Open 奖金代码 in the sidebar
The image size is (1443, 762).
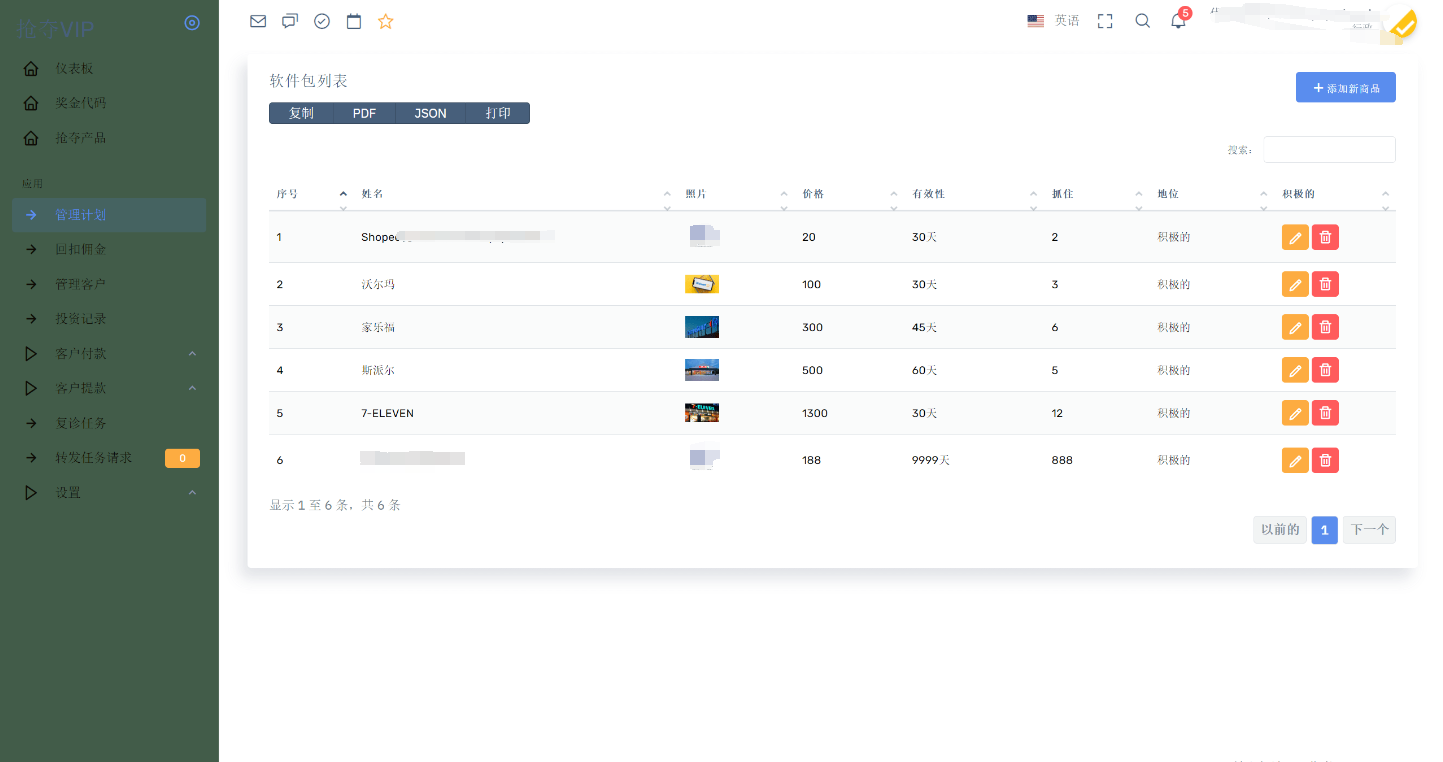click(109, 103)
